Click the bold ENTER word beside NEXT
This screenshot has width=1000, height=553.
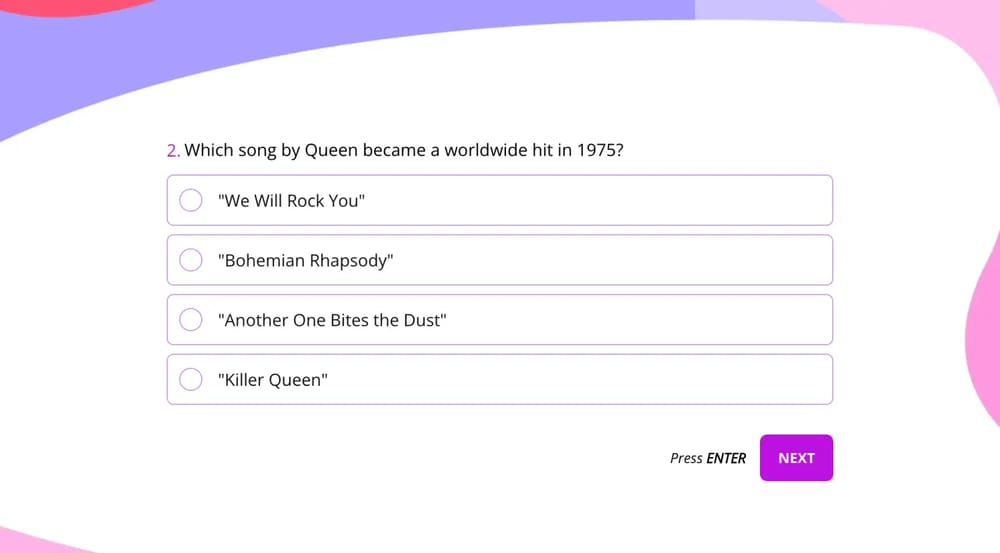click(726, 458)
